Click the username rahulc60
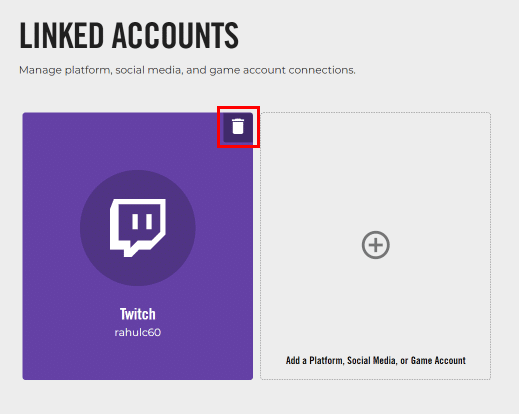The image size is (519, 414). [138, 332]
